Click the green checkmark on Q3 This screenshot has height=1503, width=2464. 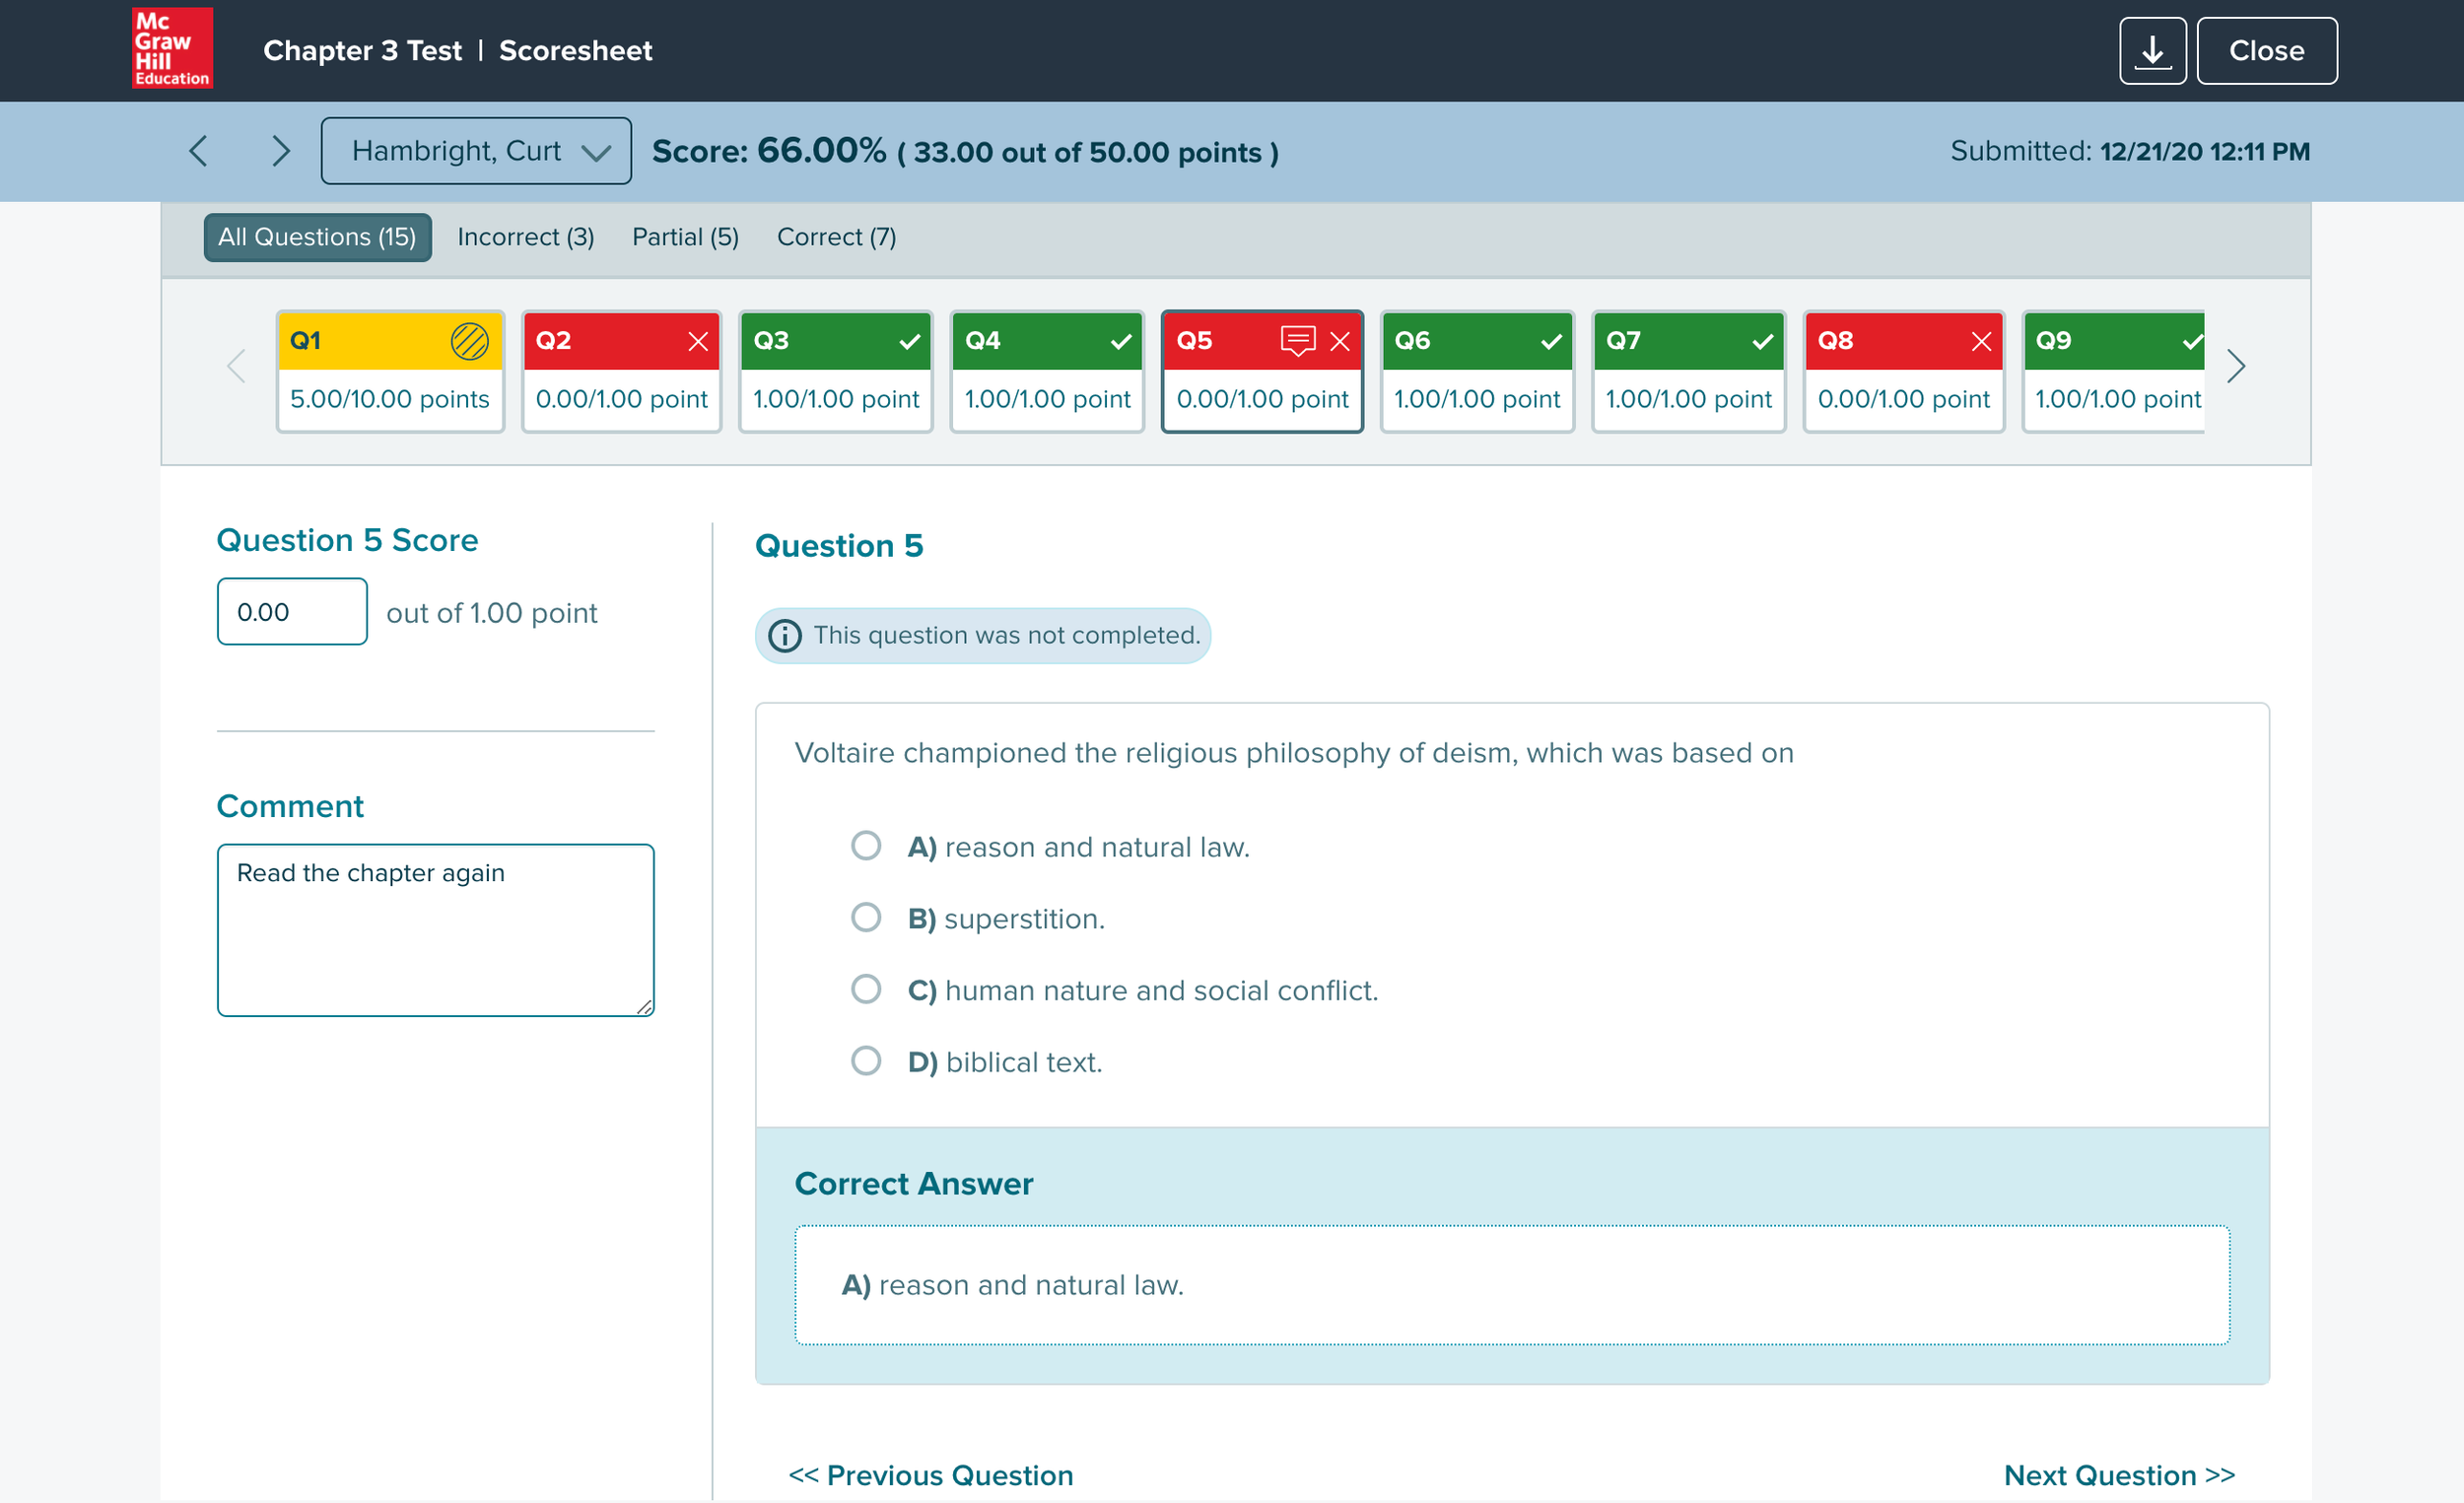(910, 340)
